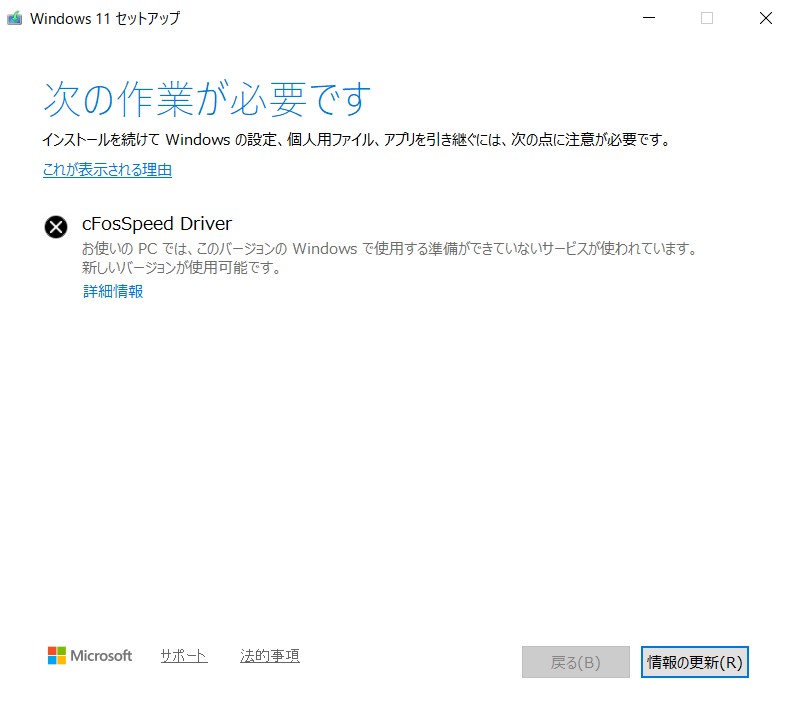Click the インストールを続けて instruction sentence
This screenshot has height=708, width=796.
click(x=355, y=140)
